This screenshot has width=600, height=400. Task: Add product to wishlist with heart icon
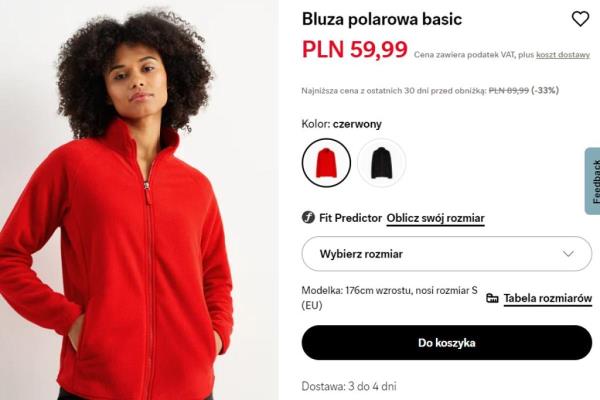coord(580,19)
